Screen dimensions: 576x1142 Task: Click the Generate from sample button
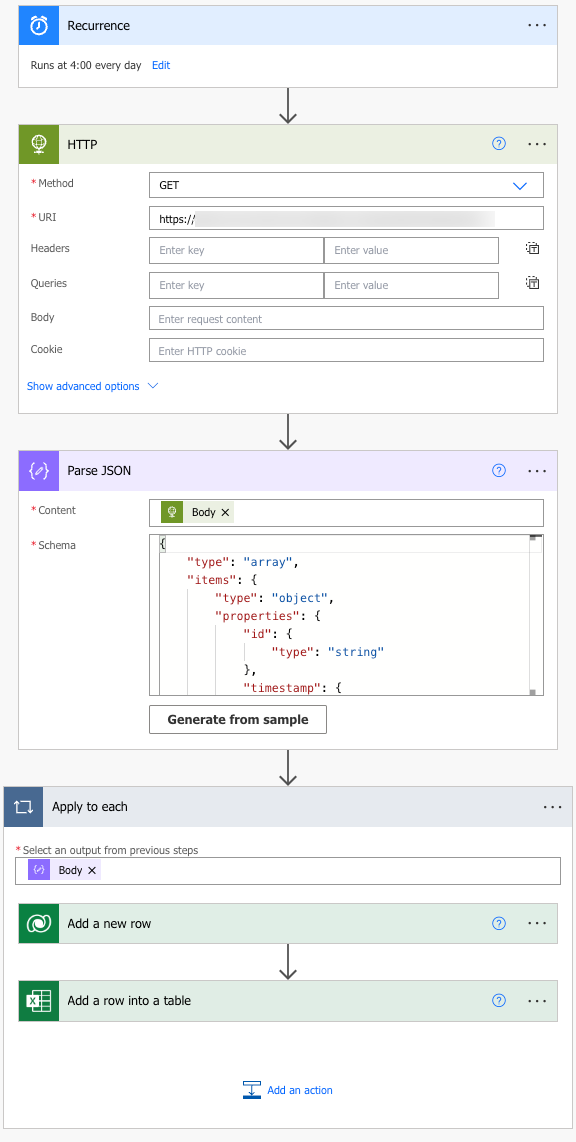tap(237, 719)
